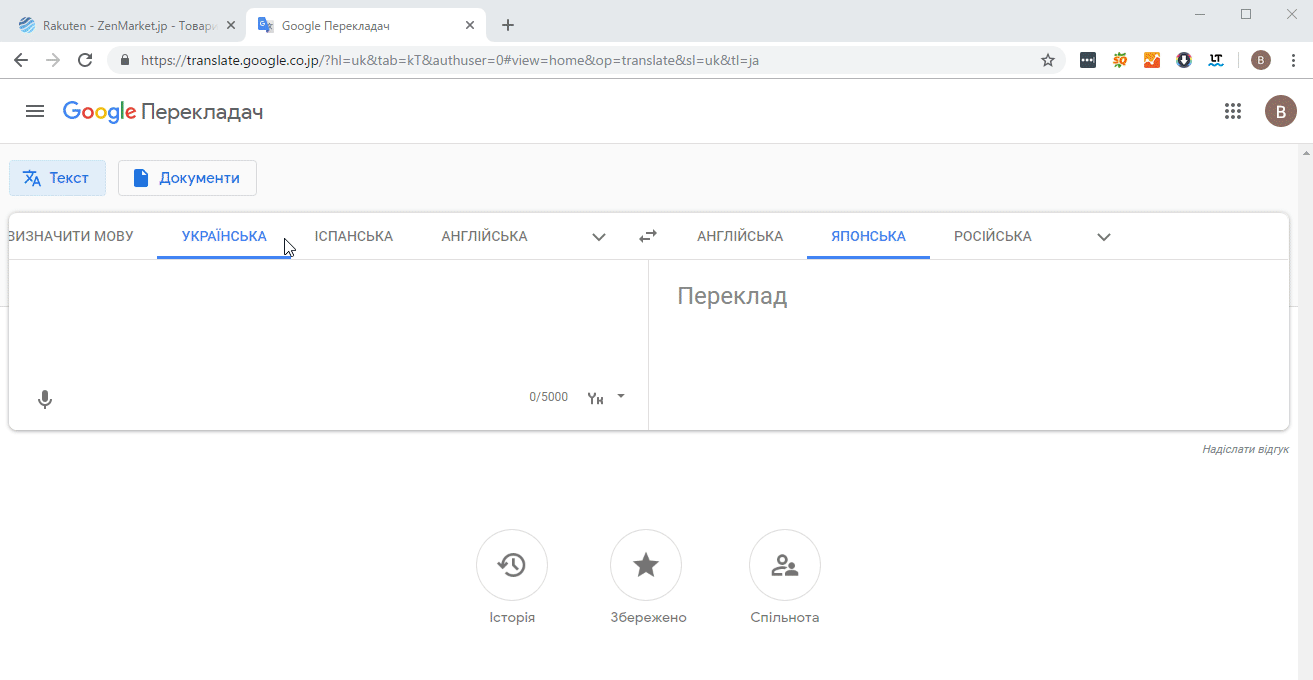
Task: Open the Chrome profile avatar button
Action: [1261, 60]
